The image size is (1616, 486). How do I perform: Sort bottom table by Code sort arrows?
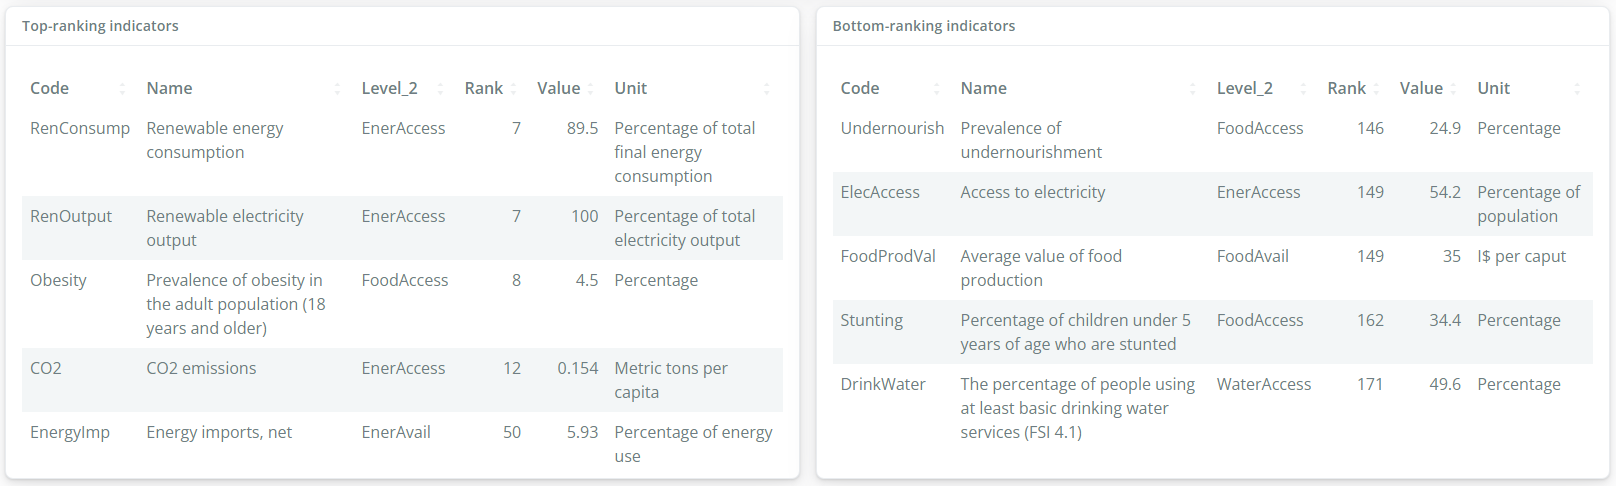coord(937,89)
